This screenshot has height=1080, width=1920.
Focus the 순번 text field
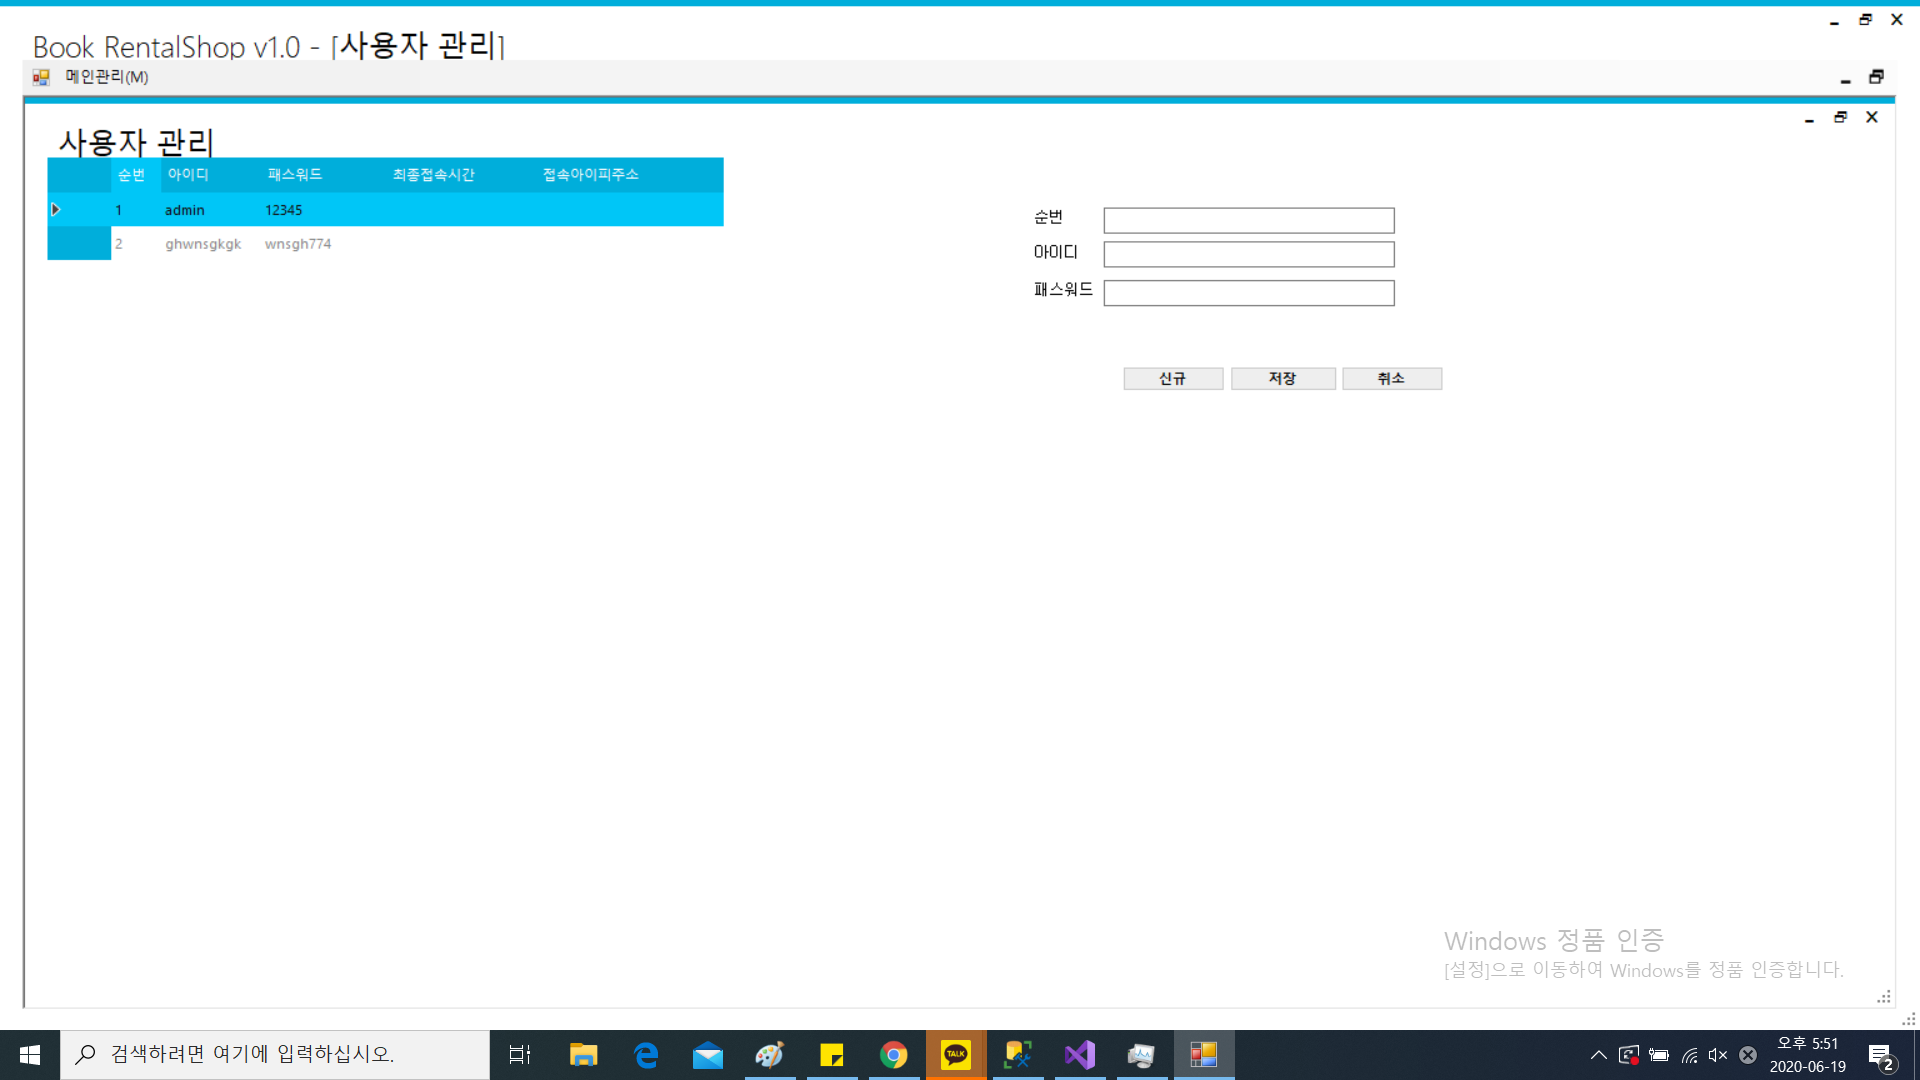(1248, 220)
